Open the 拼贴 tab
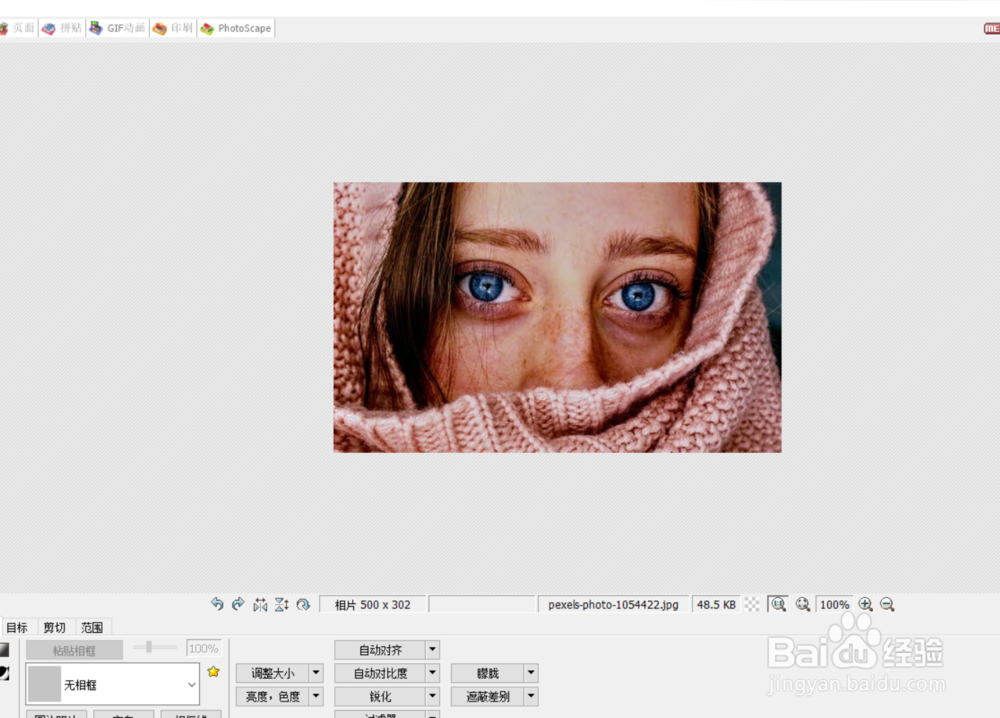Viewport: 1000px width, 718px height. point(62,28)
